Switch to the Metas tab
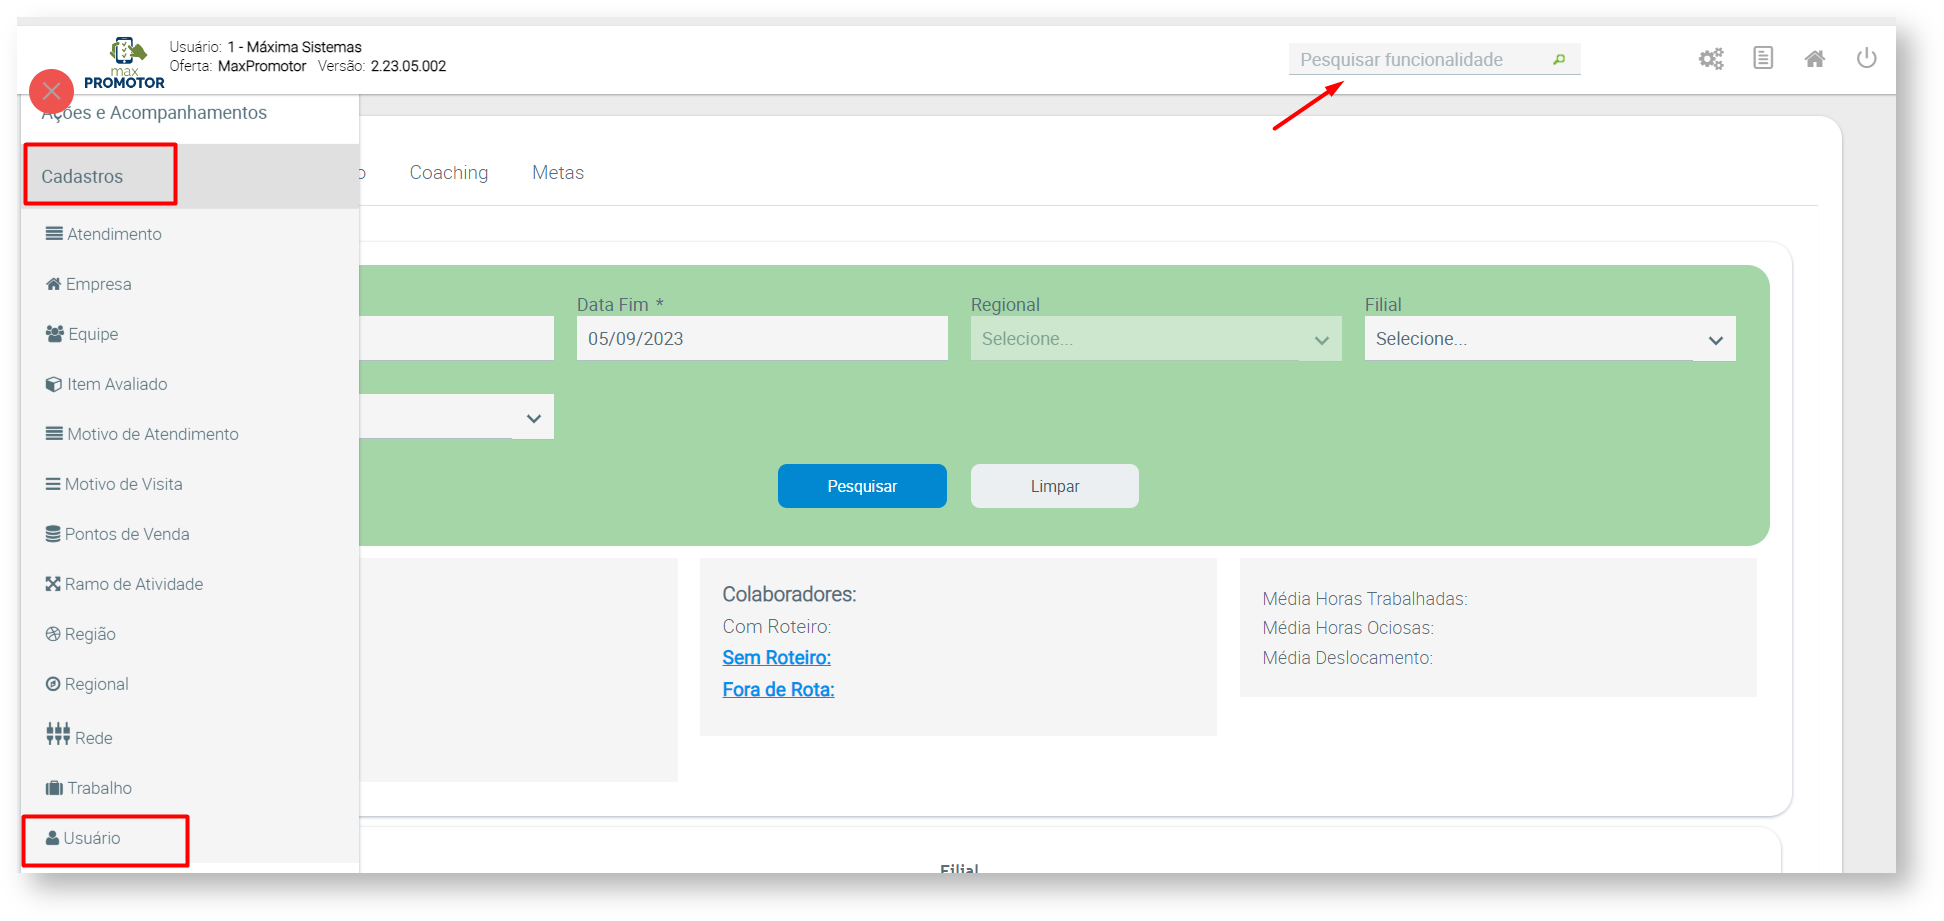 coord(558,173)
